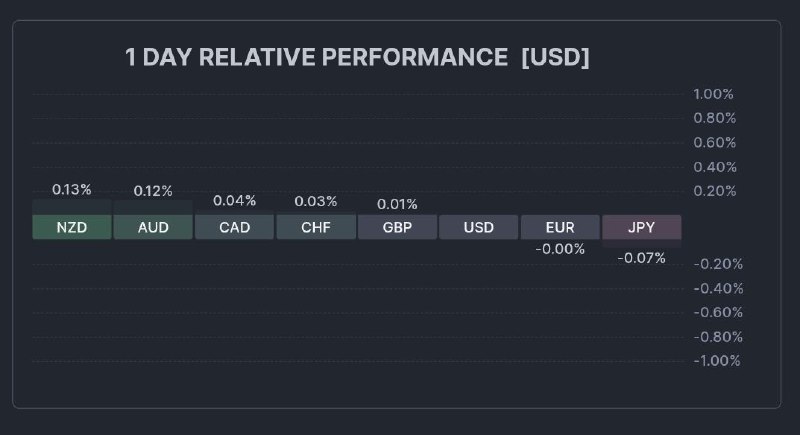Click the chart title '1 DAY RELATIVE PERFORMANCE'

coord(316,57)
